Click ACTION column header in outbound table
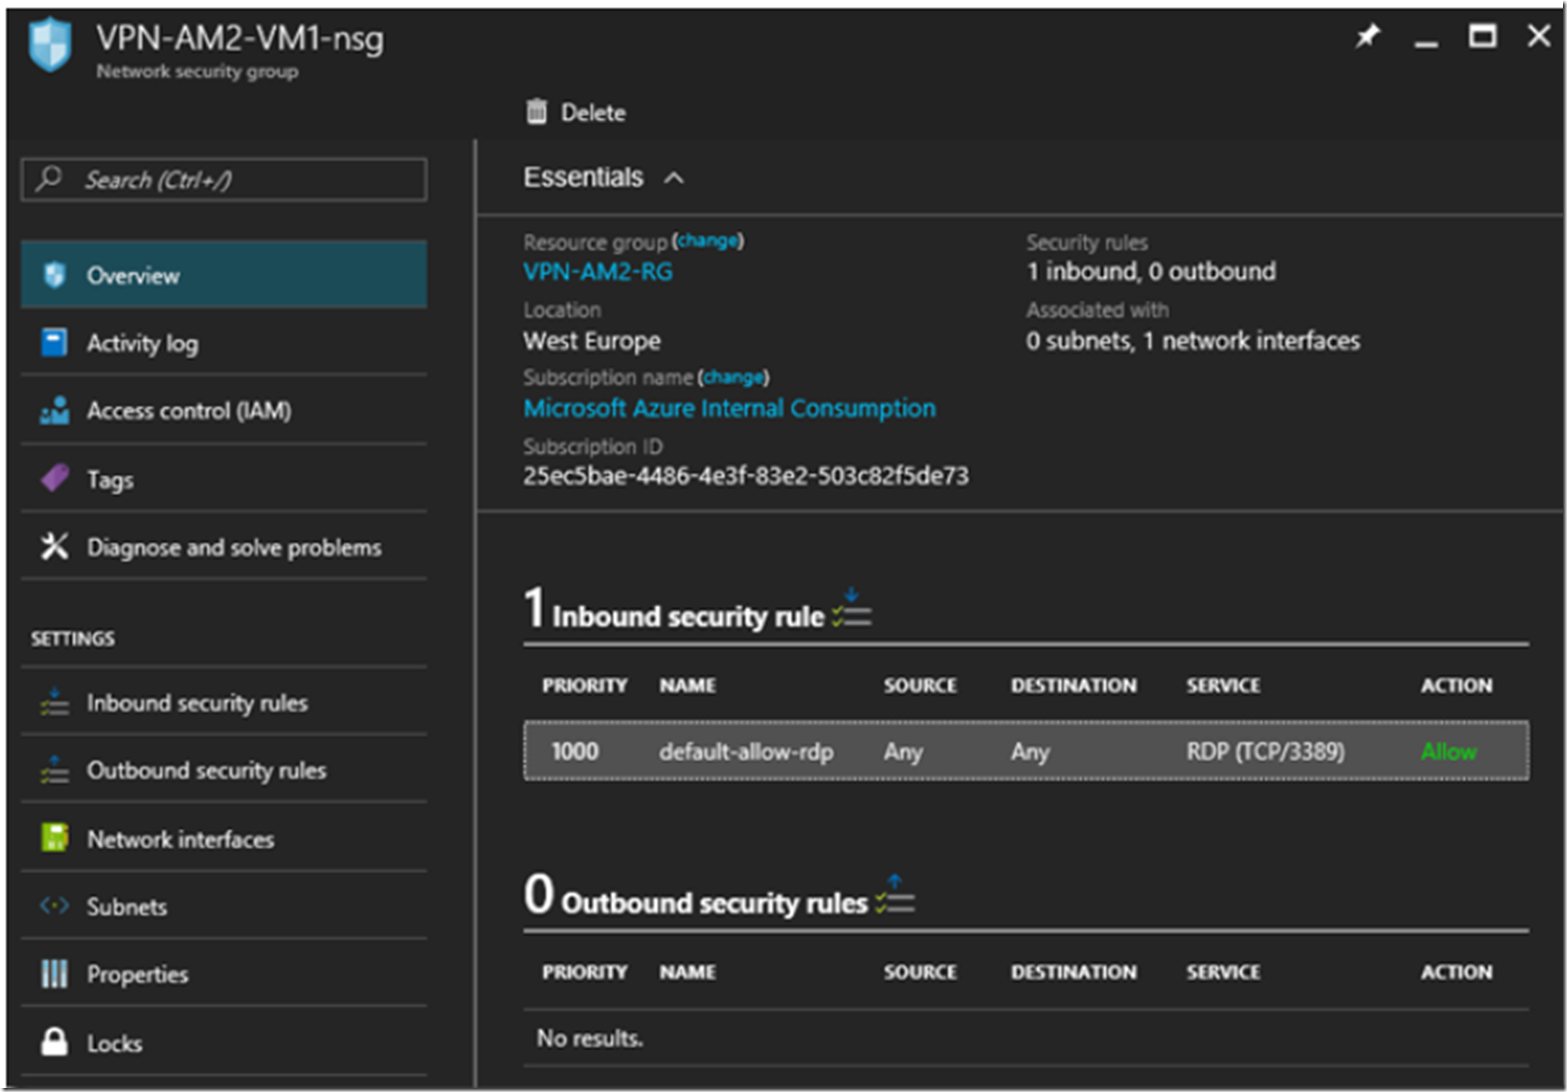 tap(1456, 971)
